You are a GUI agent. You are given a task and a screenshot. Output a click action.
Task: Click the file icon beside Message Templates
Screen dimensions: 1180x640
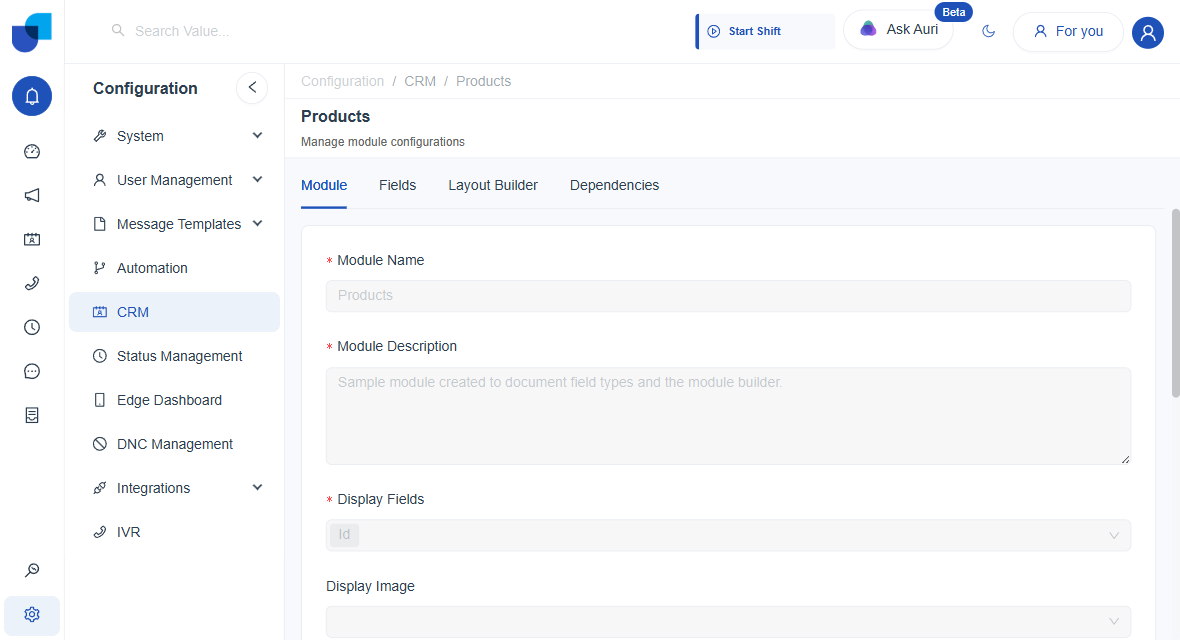click(99, 224)
